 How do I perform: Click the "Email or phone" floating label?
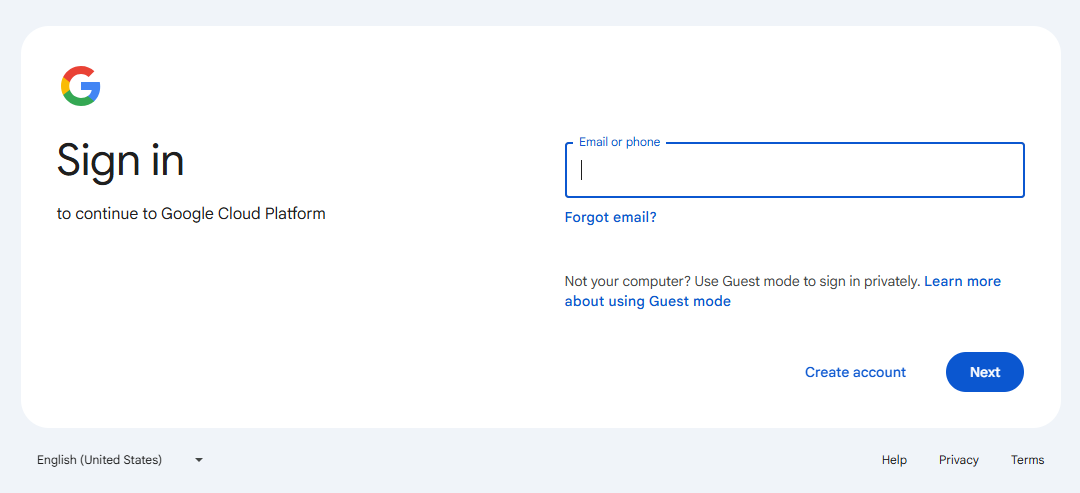coord(619,142)
